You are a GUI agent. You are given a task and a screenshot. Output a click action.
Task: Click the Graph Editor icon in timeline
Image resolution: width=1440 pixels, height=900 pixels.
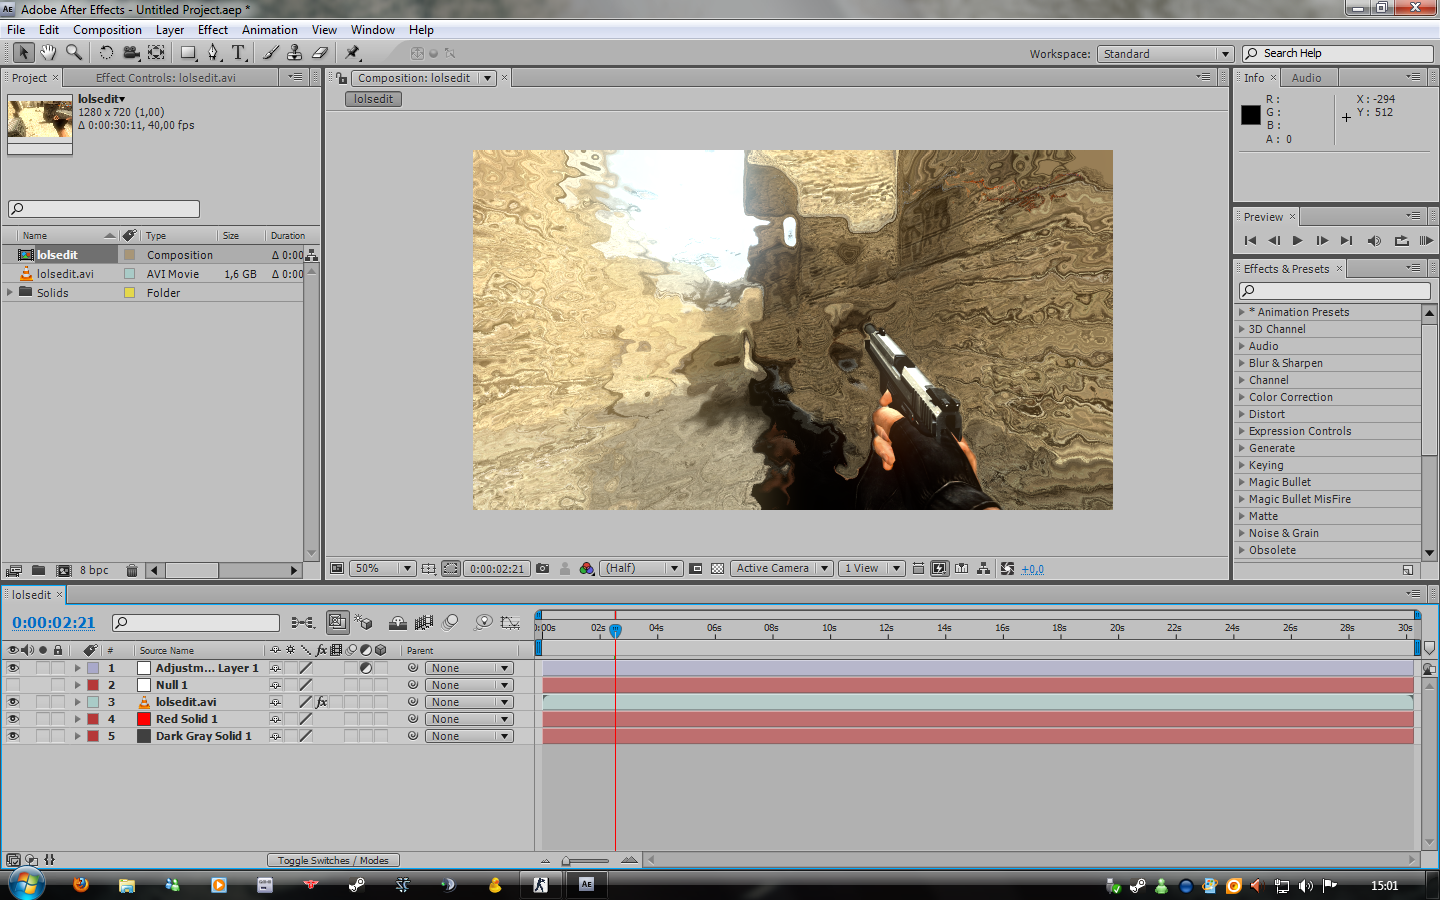pos(510,622)
